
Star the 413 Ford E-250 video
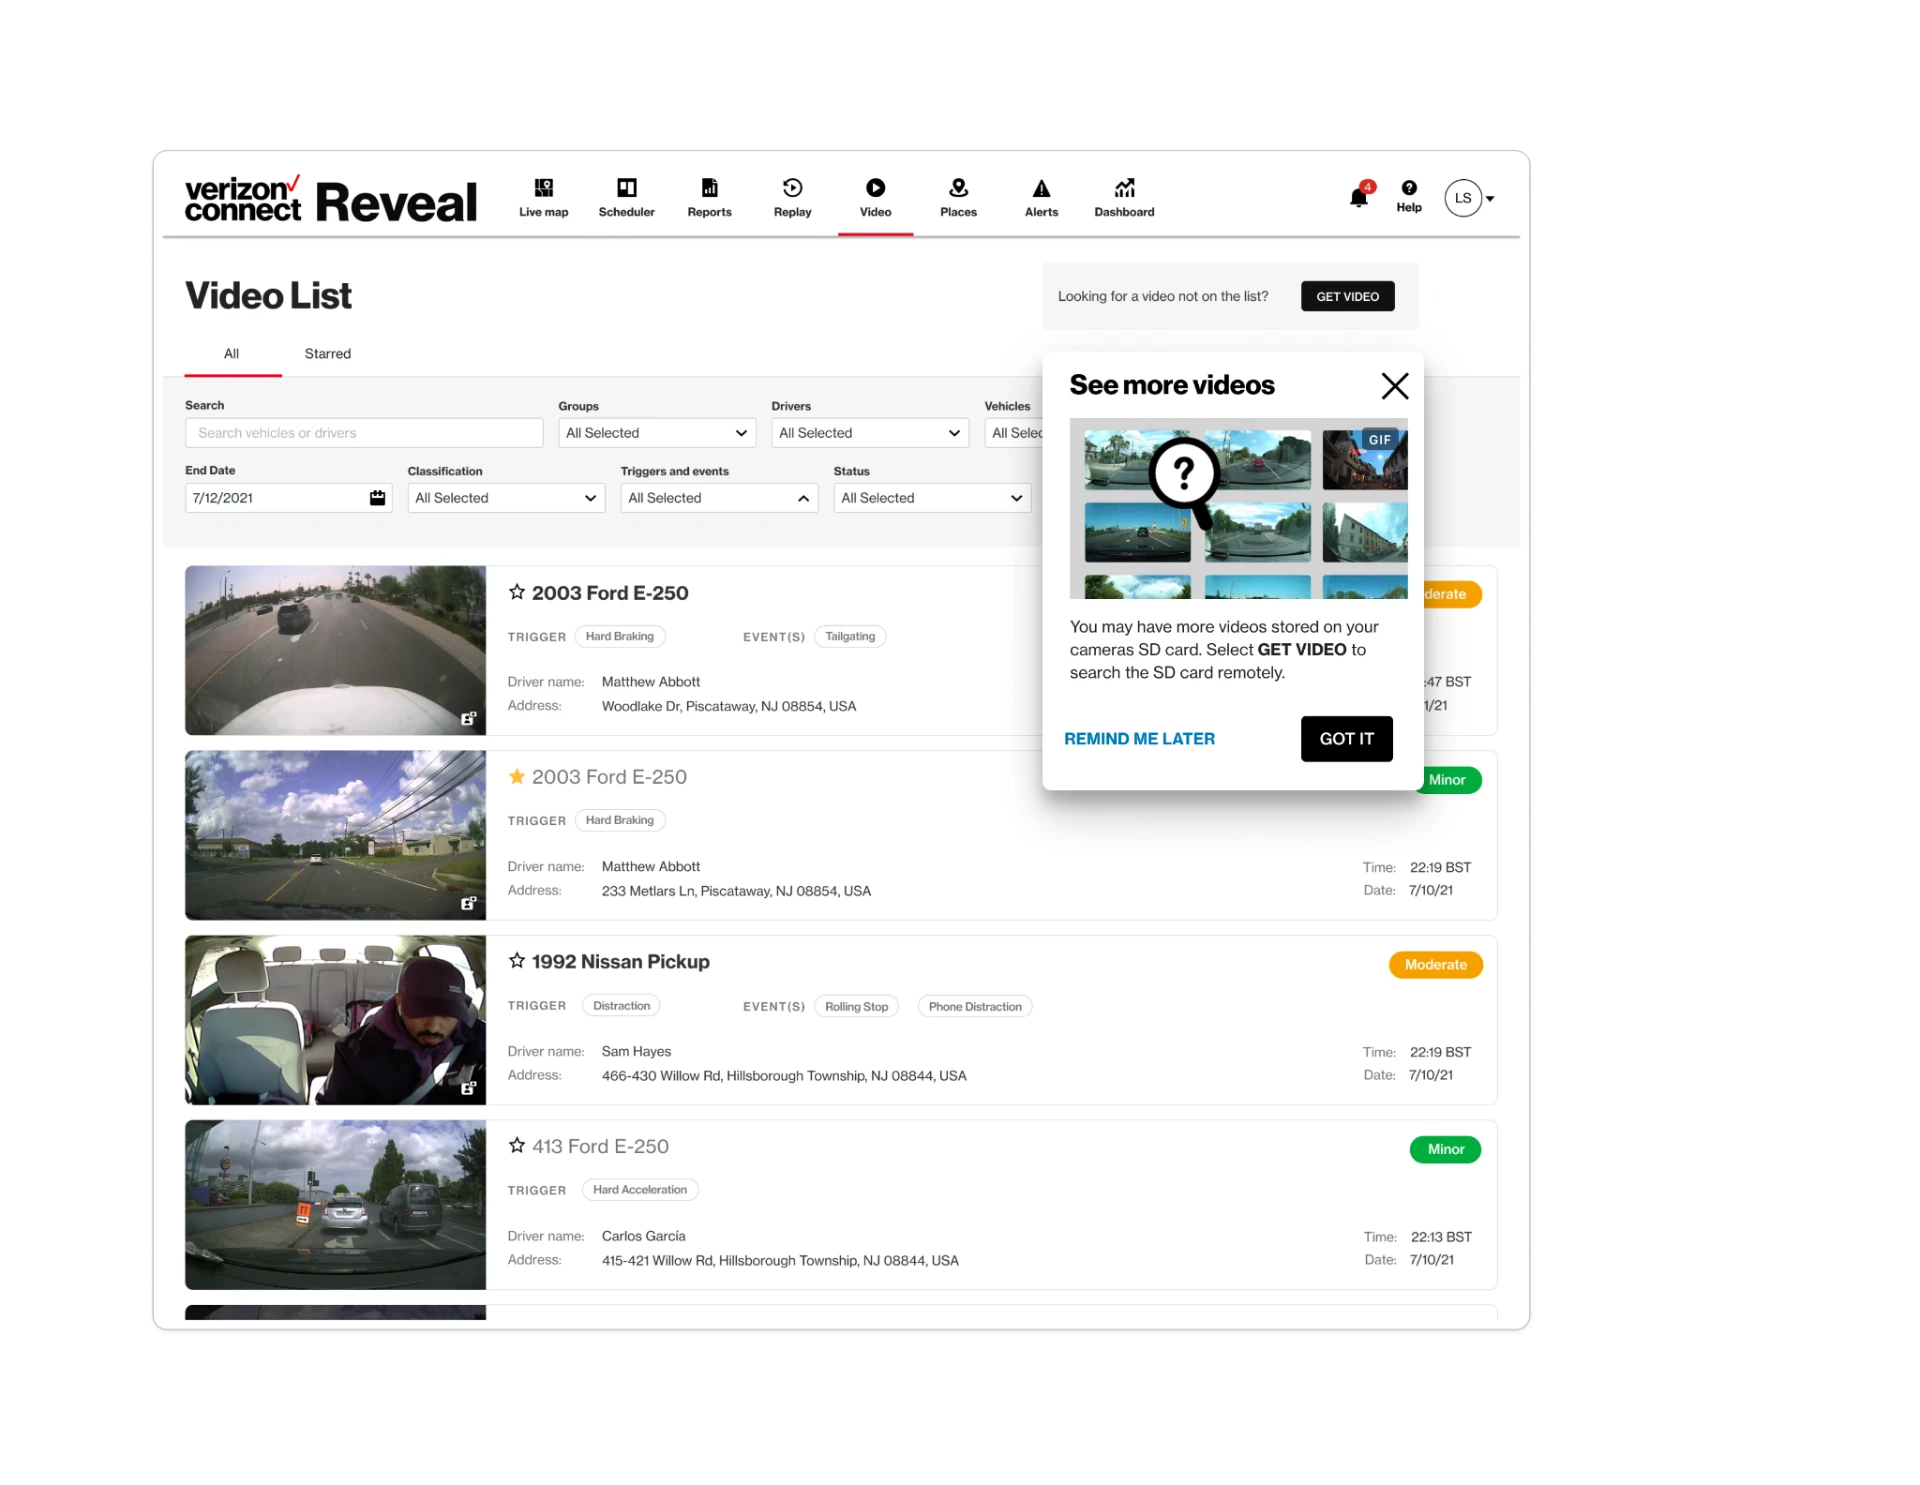pos(516,1146)
